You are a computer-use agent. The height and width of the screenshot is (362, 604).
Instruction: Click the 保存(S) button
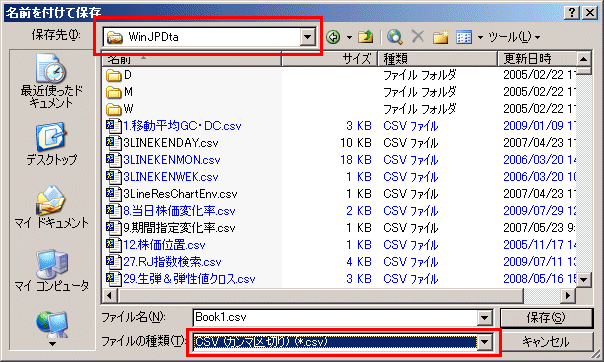pos(546,318)
